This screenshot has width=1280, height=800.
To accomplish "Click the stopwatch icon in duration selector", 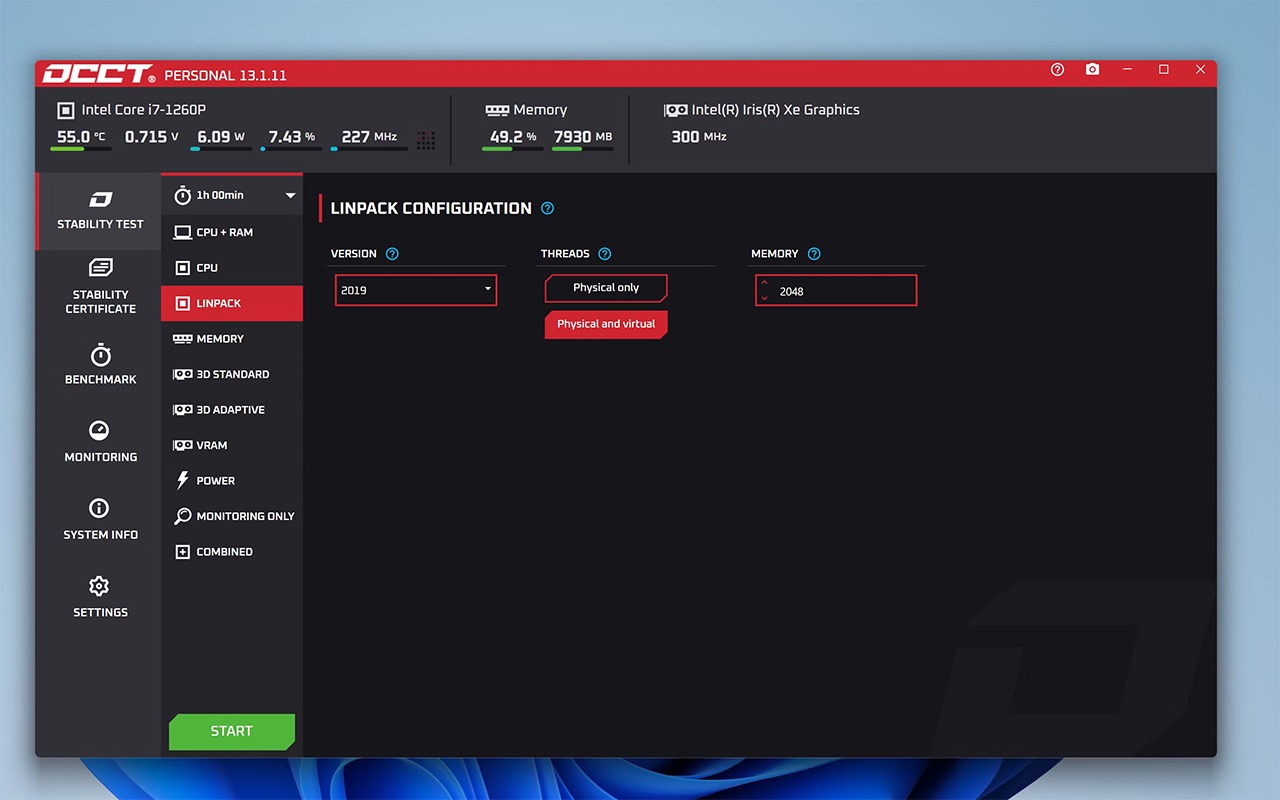I will pyautogui.click(x=182, y=195).
